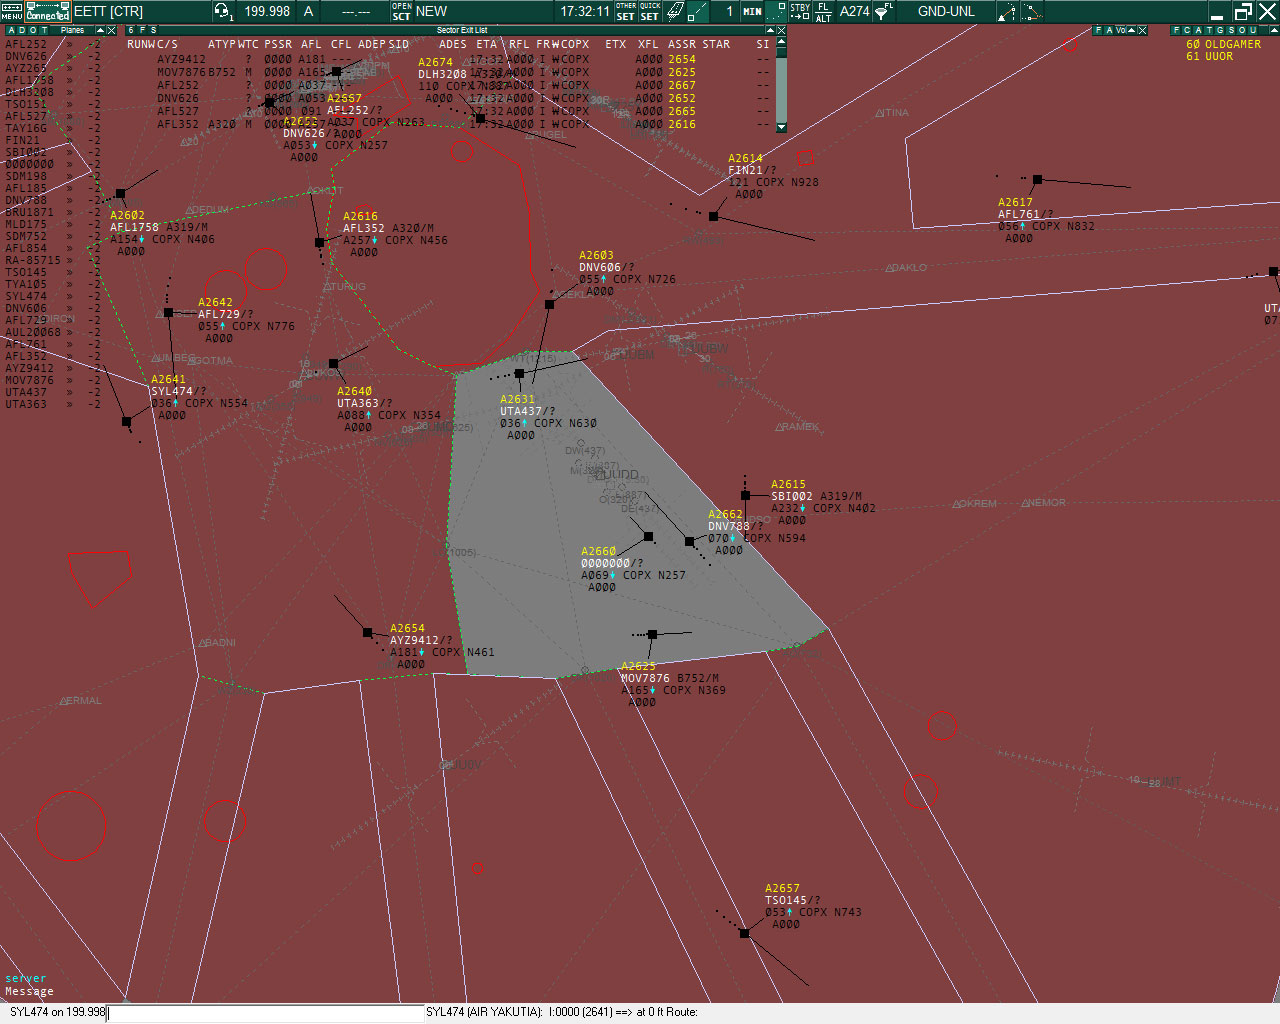Focus the command line input field

point(266,1012)
